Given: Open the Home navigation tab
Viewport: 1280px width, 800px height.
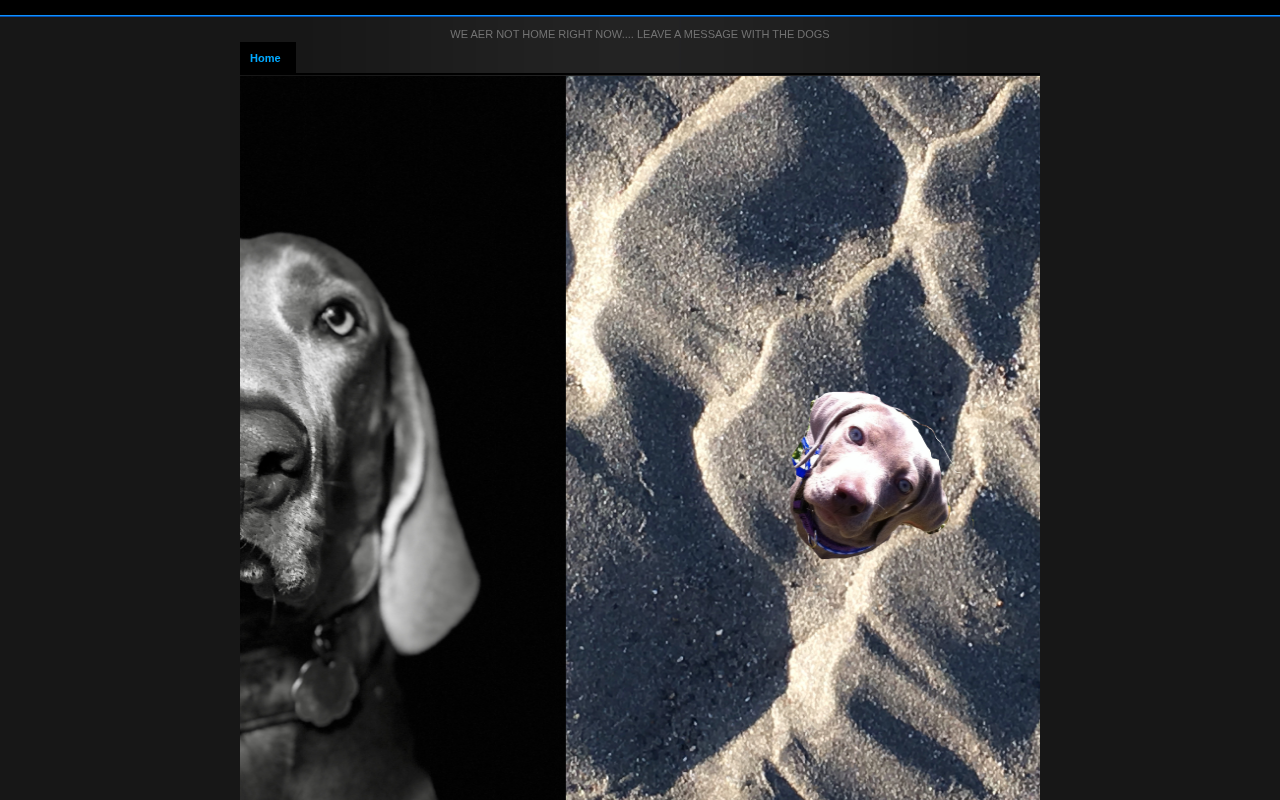Looking at the screenshot, I should pos(267,58).
